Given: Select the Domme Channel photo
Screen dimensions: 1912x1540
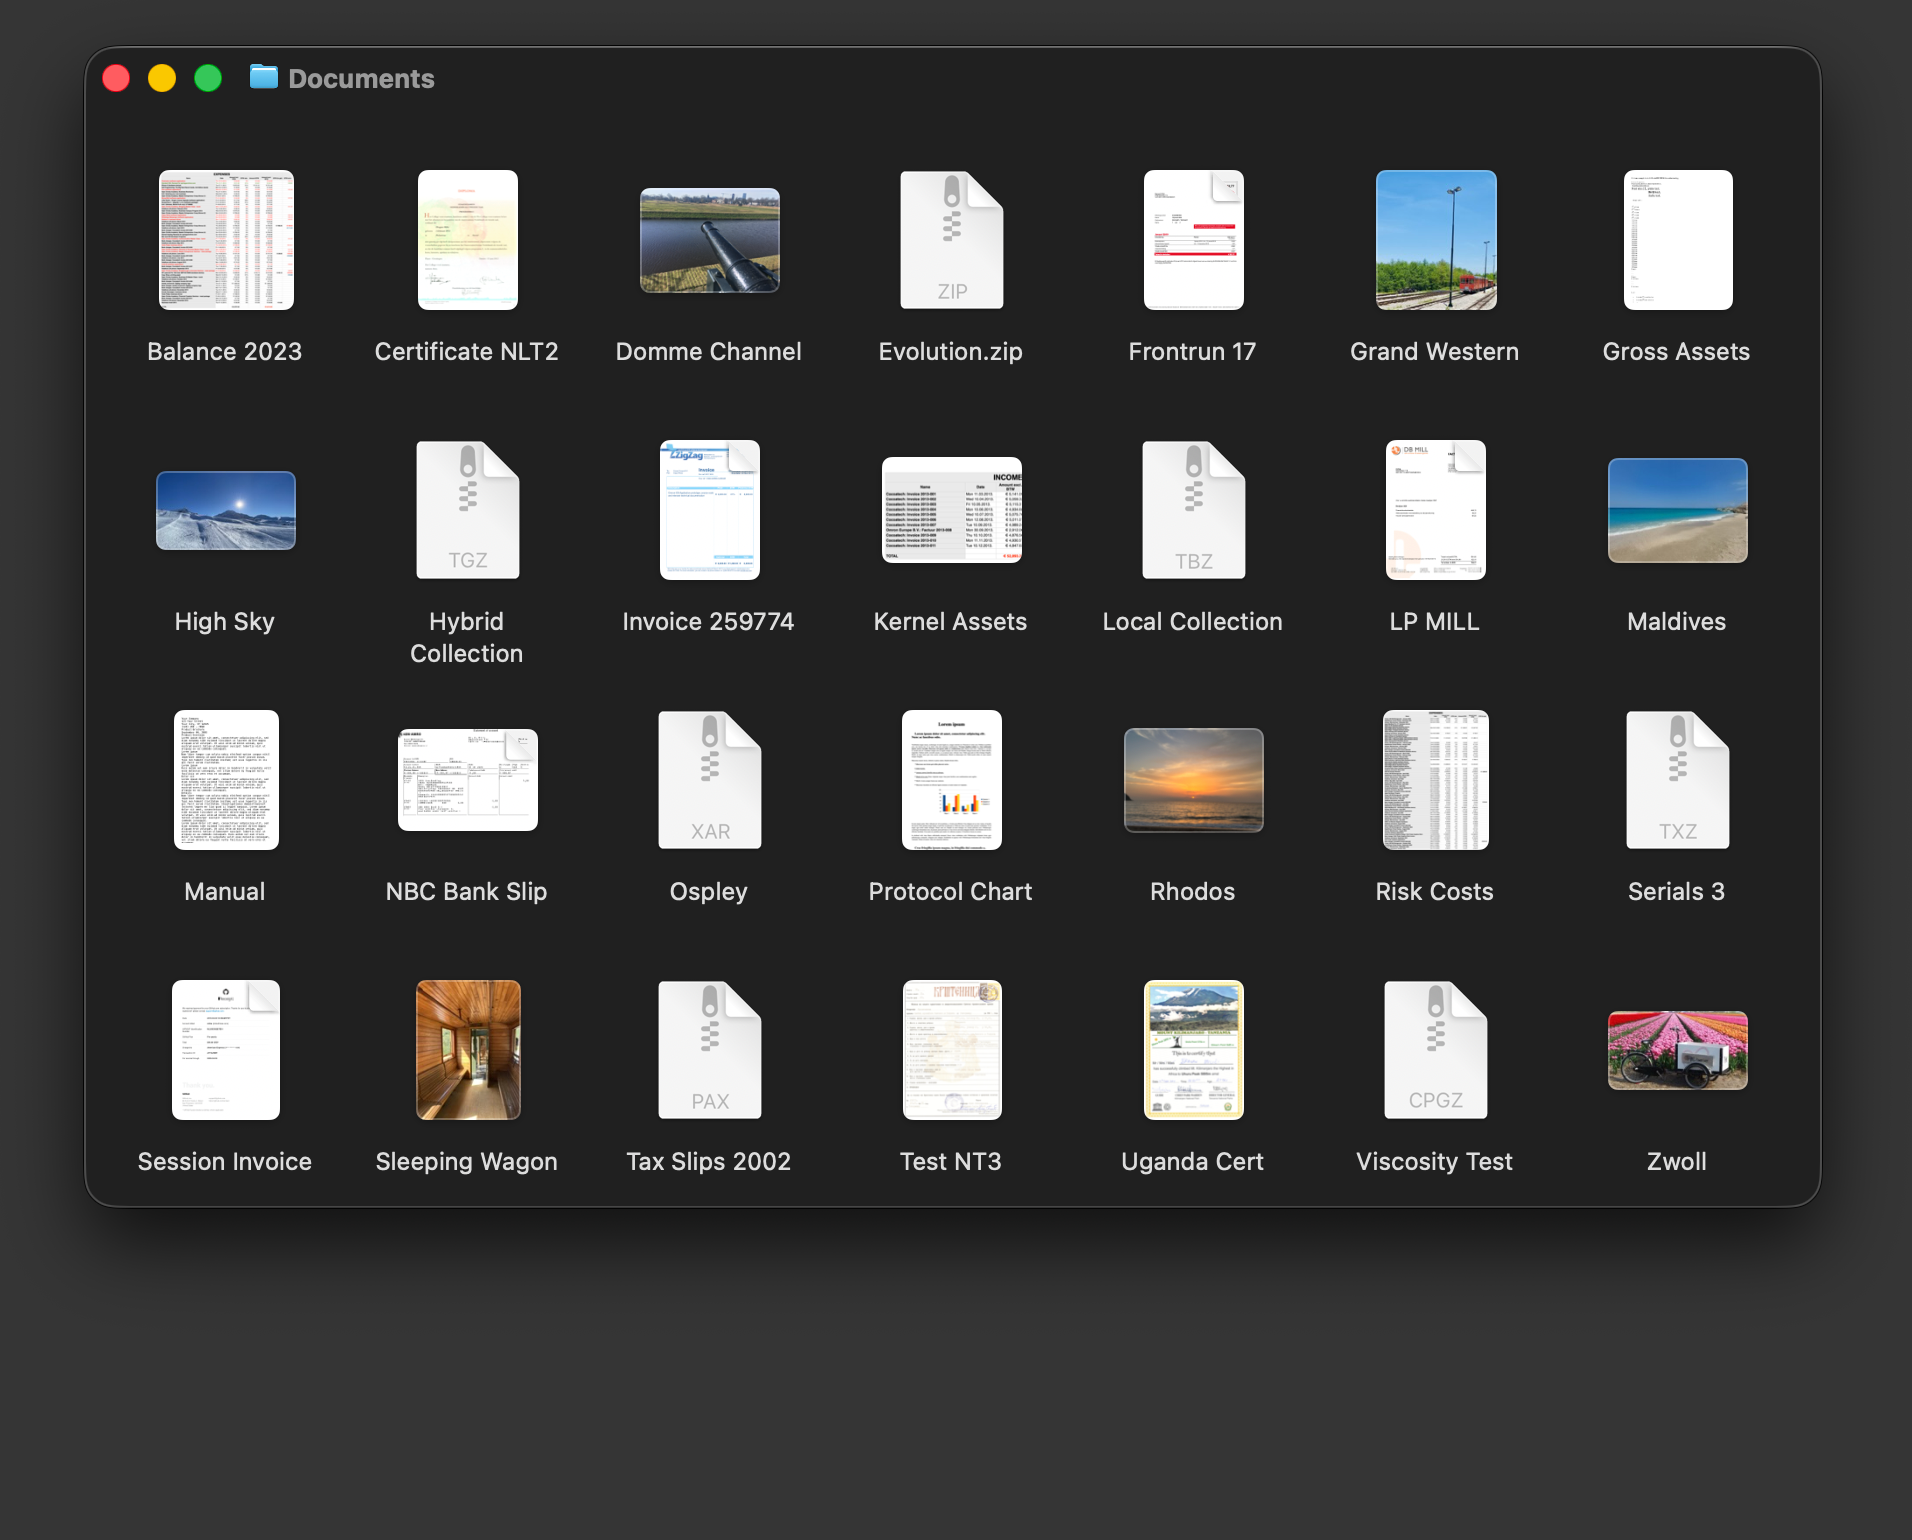Looking at the screenshot, I should pyautogui.click(x=709, y=240).
